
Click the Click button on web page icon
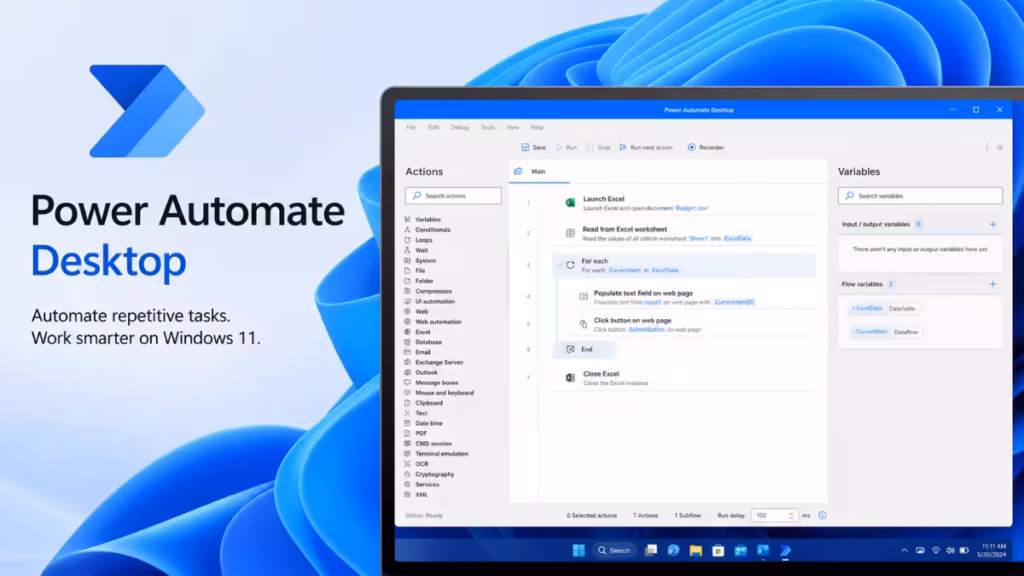583,324
